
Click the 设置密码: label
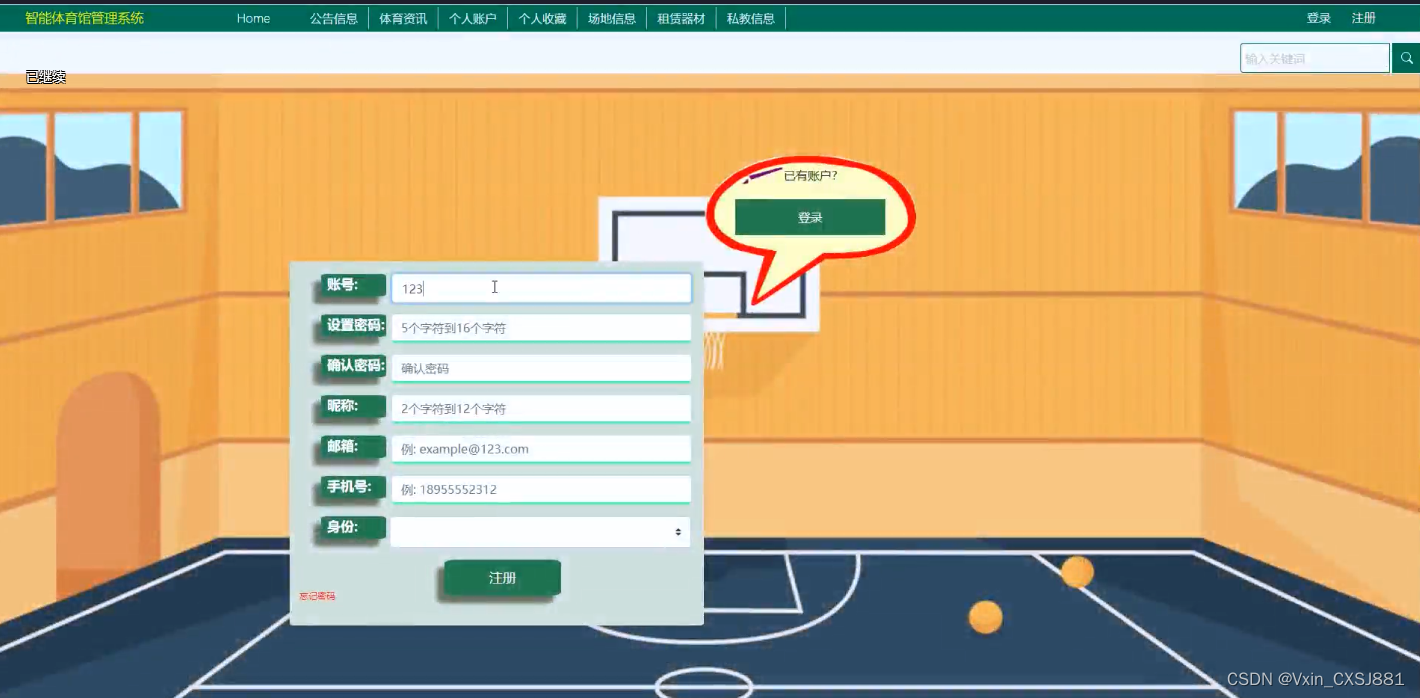coord(354,326)
